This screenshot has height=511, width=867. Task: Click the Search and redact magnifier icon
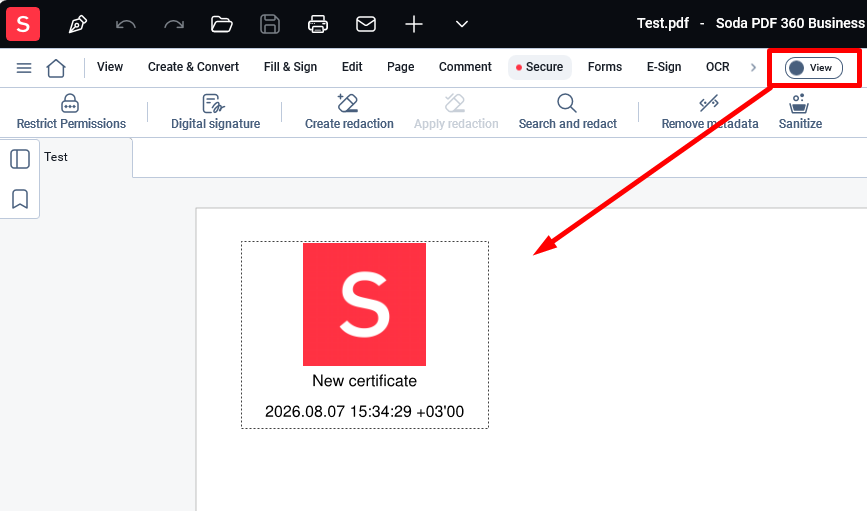(x=567, y=103)
